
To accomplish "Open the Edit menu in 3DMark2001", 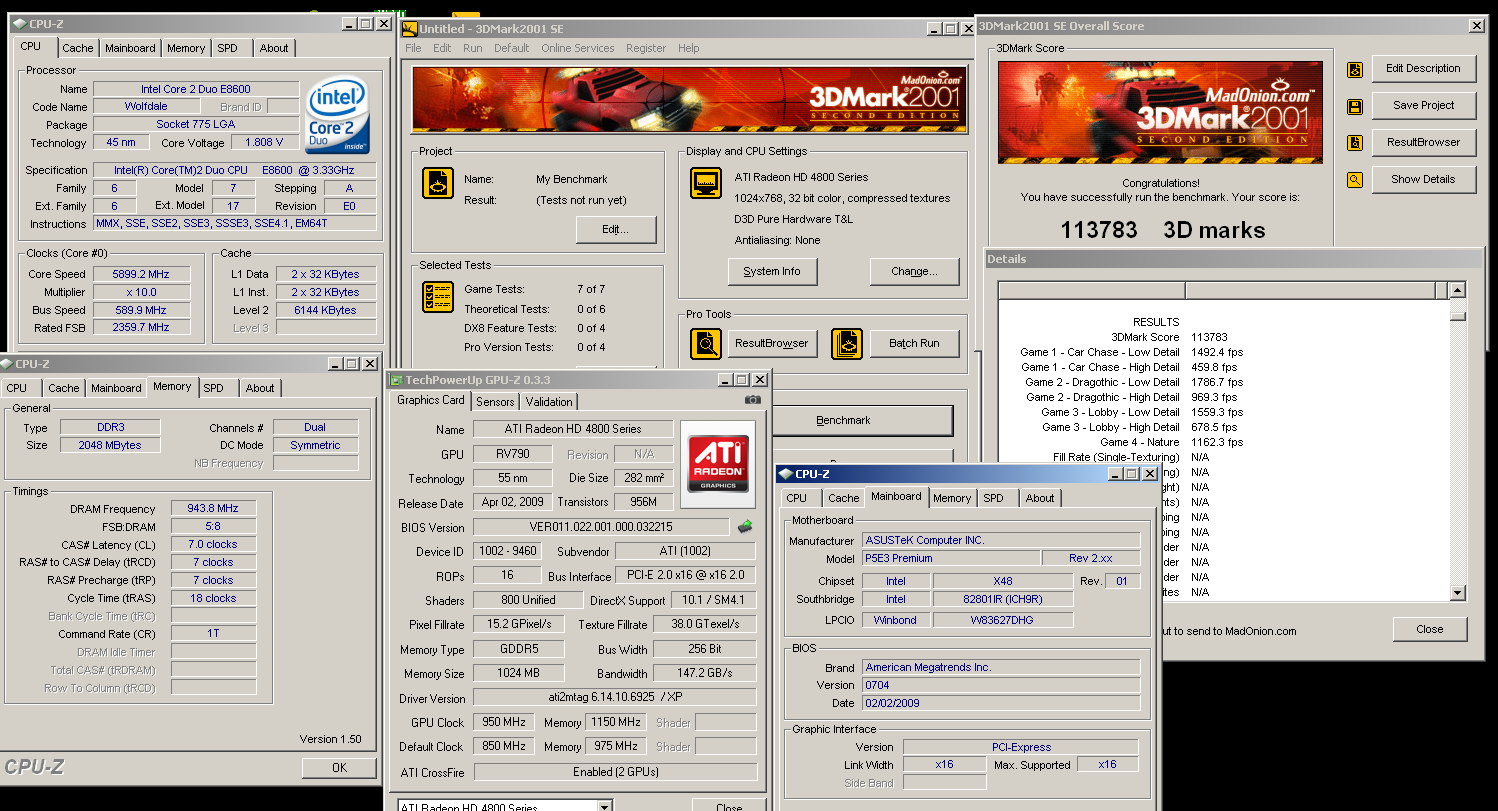I will coord(442,48).
